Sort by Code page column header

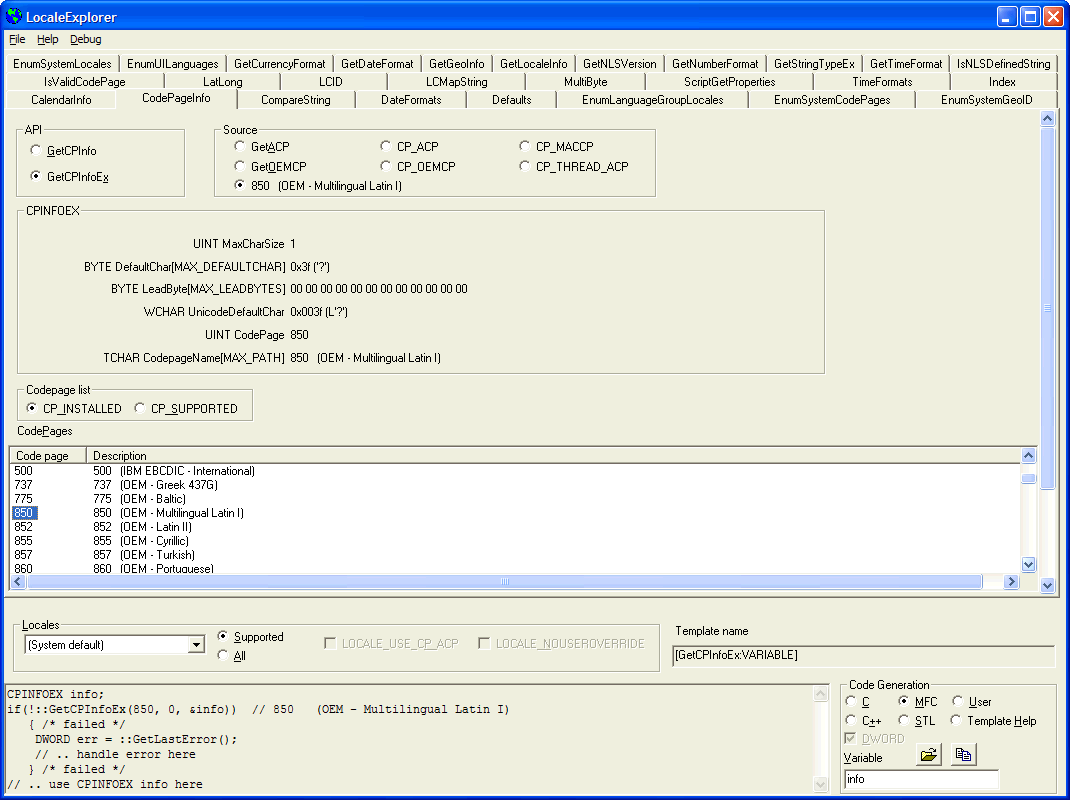pyautogui.click(x=48, y=455)
